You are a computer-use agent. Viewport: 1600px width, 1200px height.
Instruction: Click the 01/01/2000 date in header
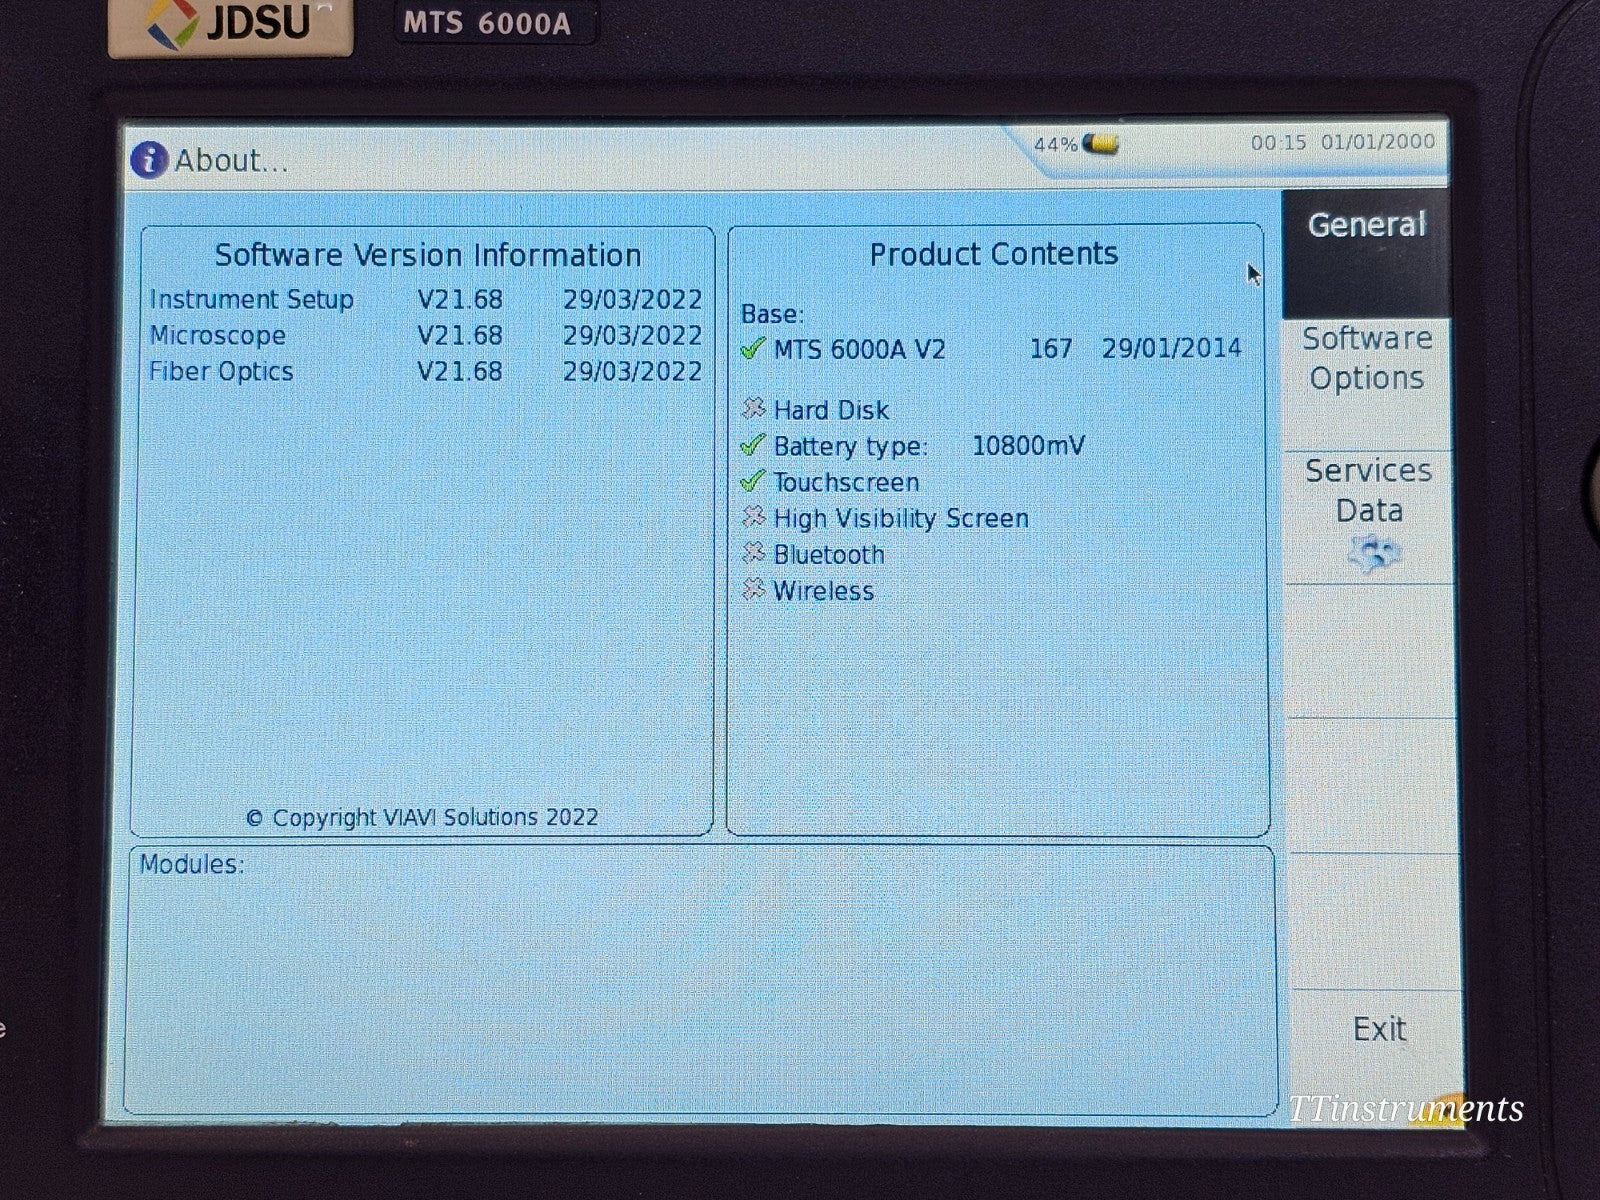click(1378, 141)
